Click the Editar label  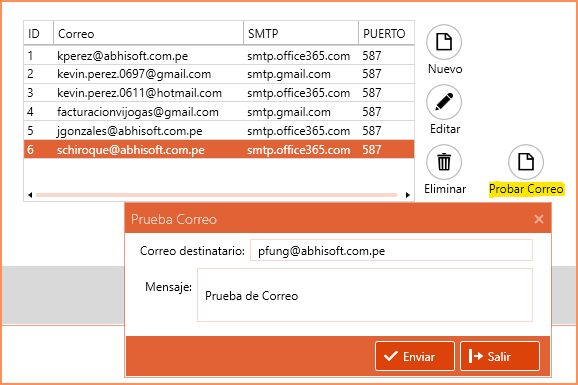pyautogui.click(x=445, y=129)
